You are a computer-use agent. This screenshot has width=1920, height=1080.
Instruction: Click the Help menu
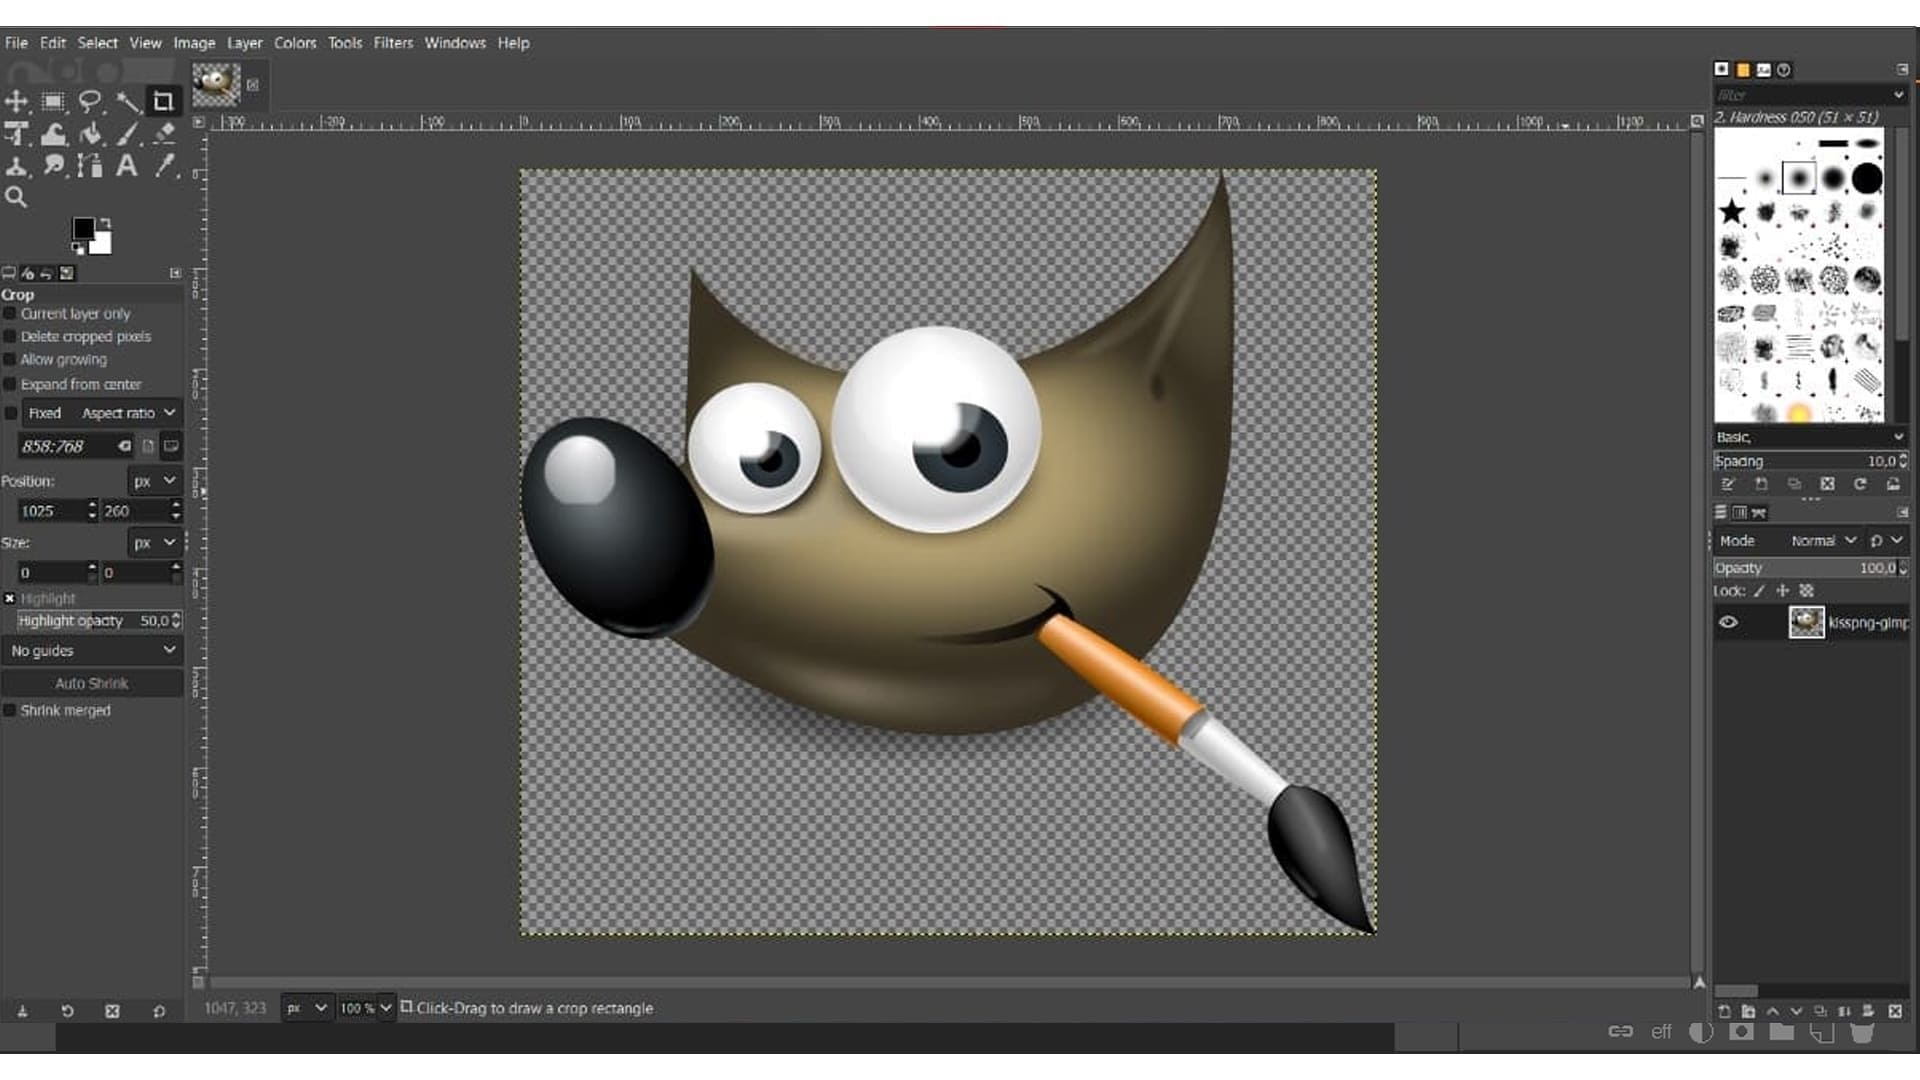pyautogui.click(x=513, y=43)
